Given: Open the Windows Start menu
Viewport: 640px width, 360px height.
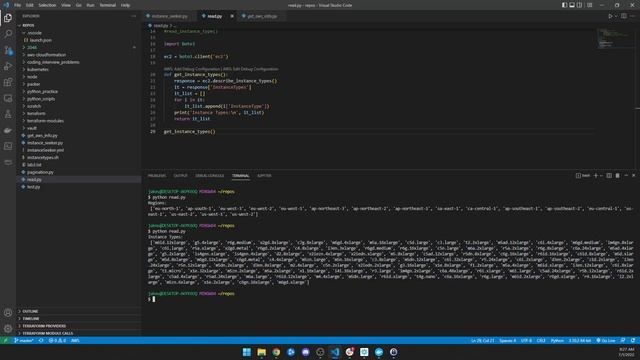Looking at the screenshot, I should pyautogui.click(x=247, y=352).
